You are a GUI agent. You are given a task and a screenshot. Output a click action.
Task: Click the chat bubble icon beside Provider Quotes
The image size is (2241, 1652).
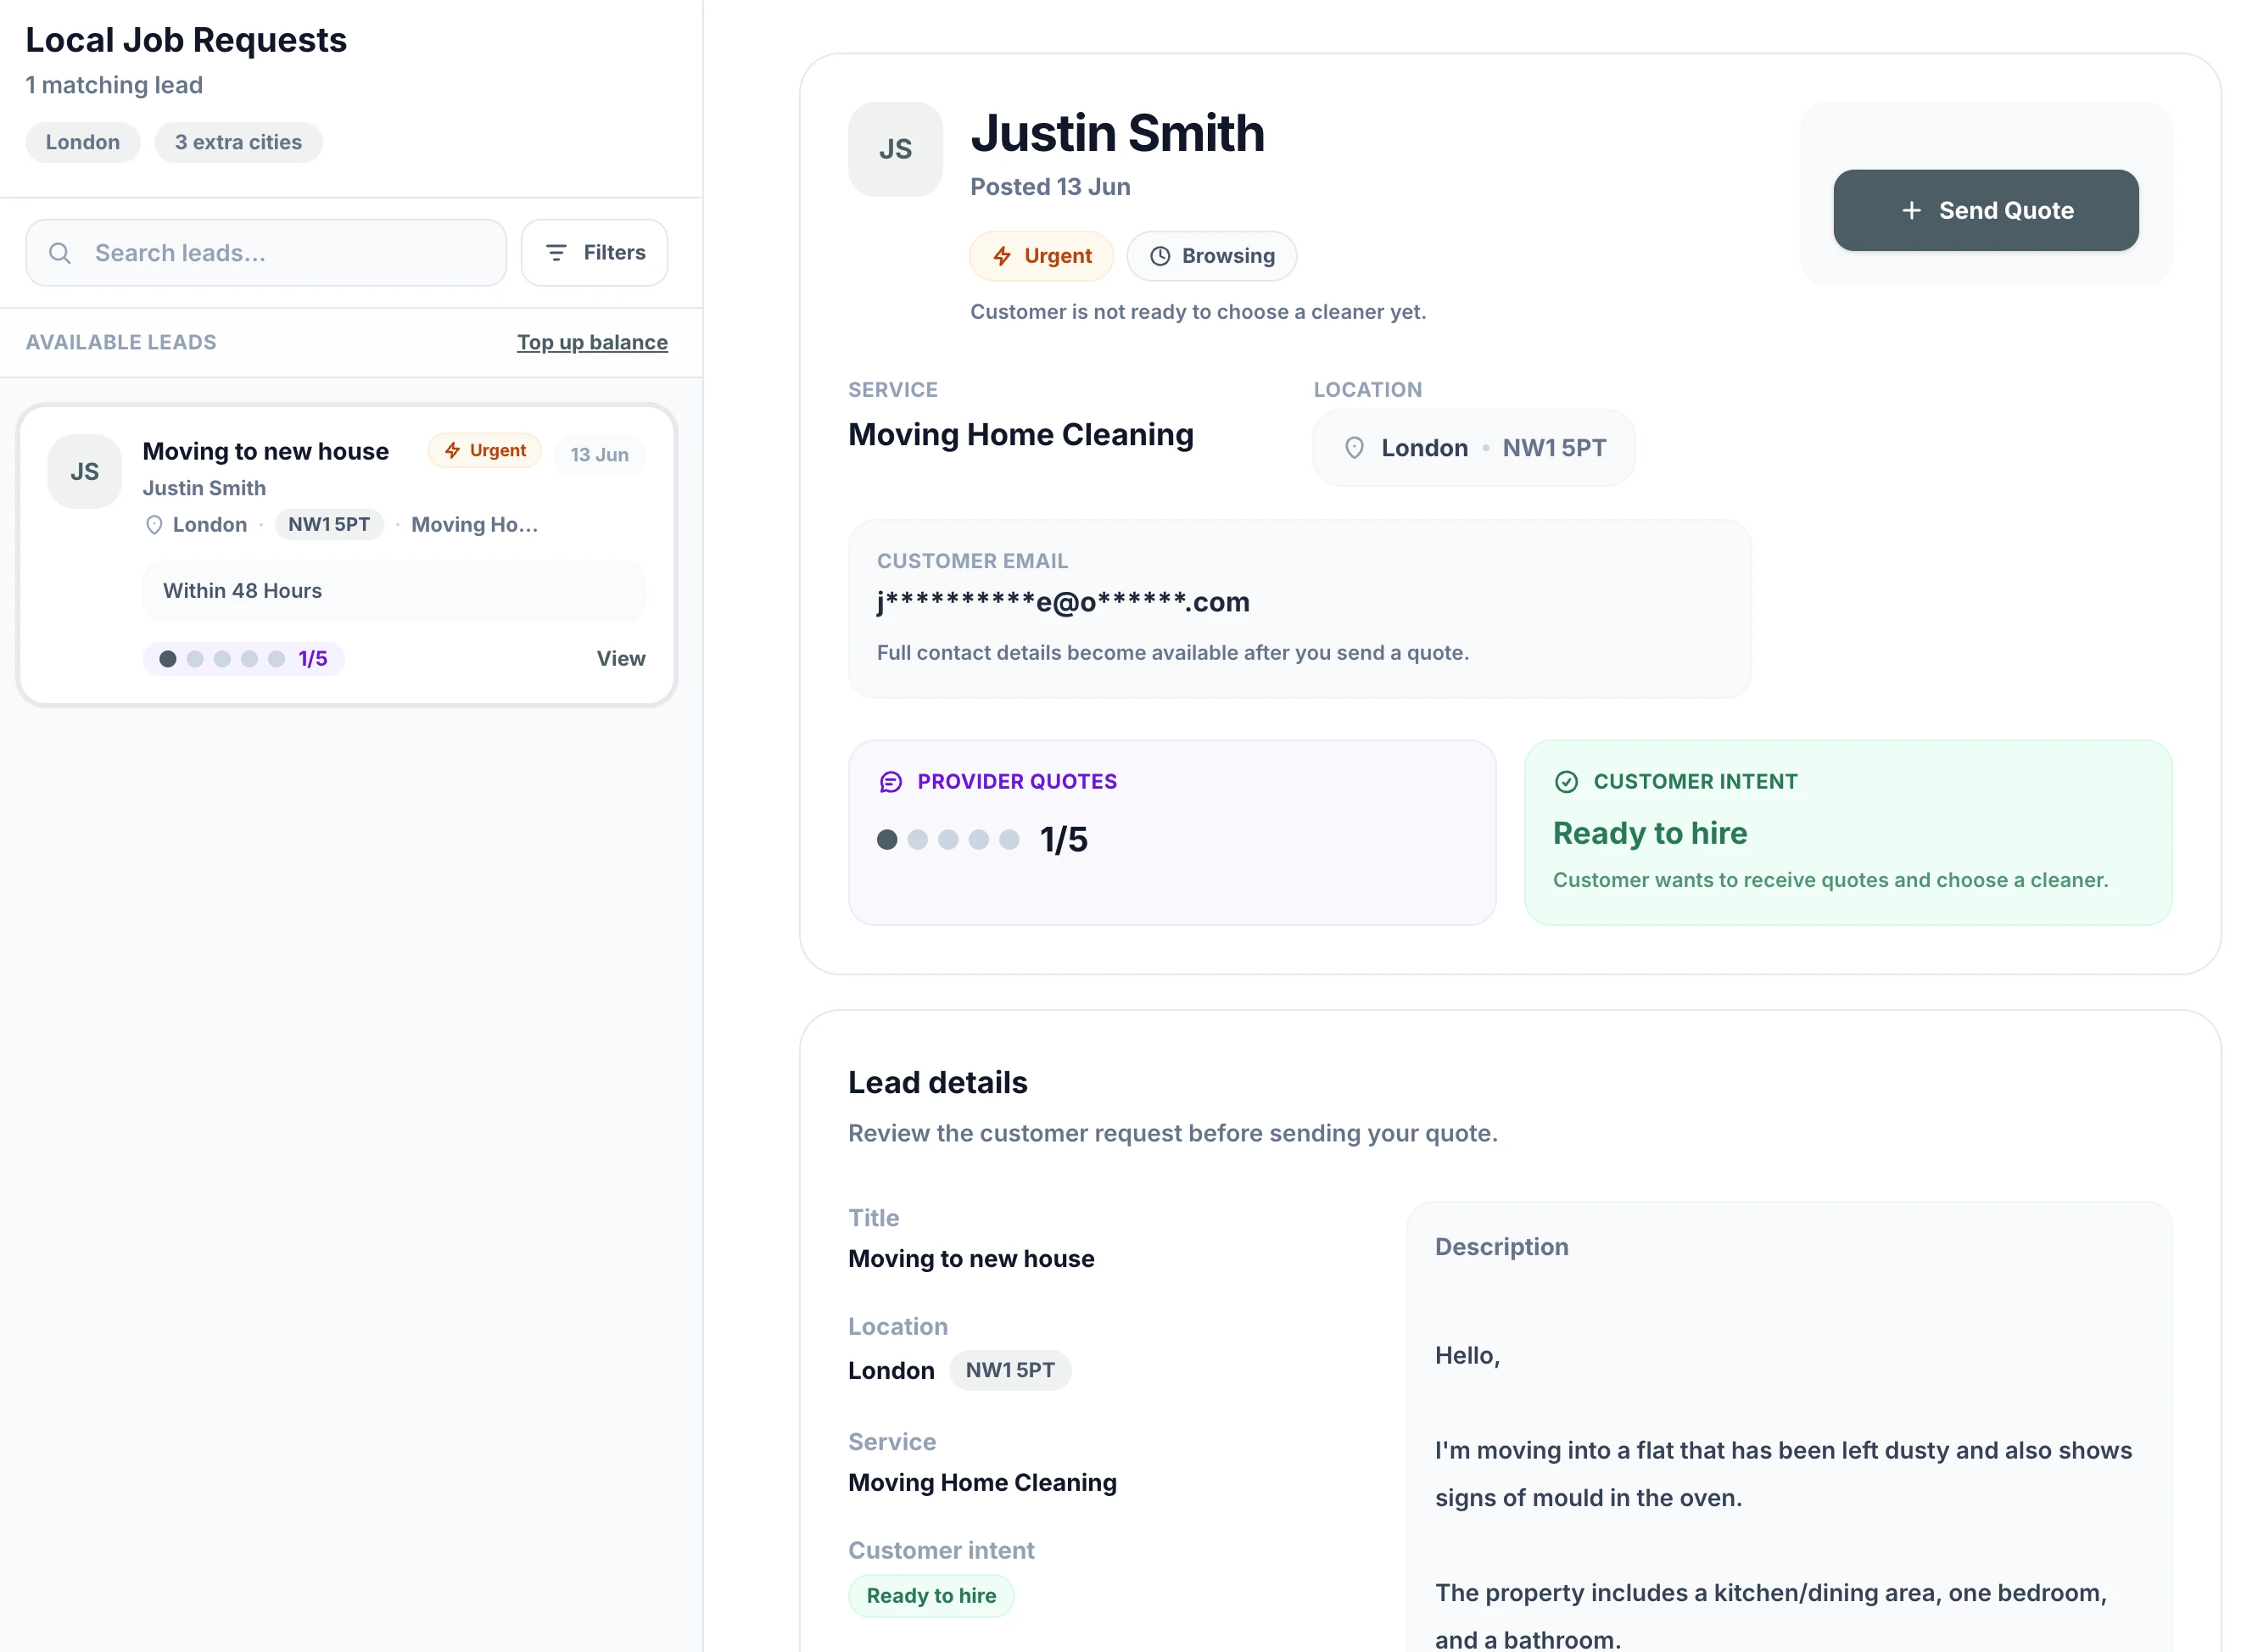890,782
